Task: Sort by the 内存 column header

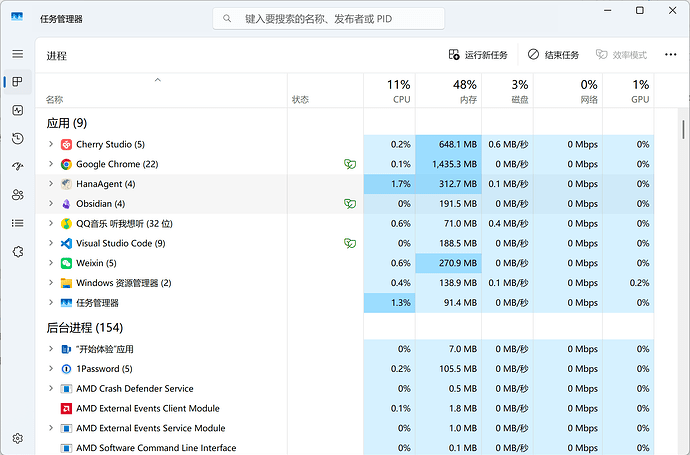Action: pyautogui.click(x=448, y=91)
